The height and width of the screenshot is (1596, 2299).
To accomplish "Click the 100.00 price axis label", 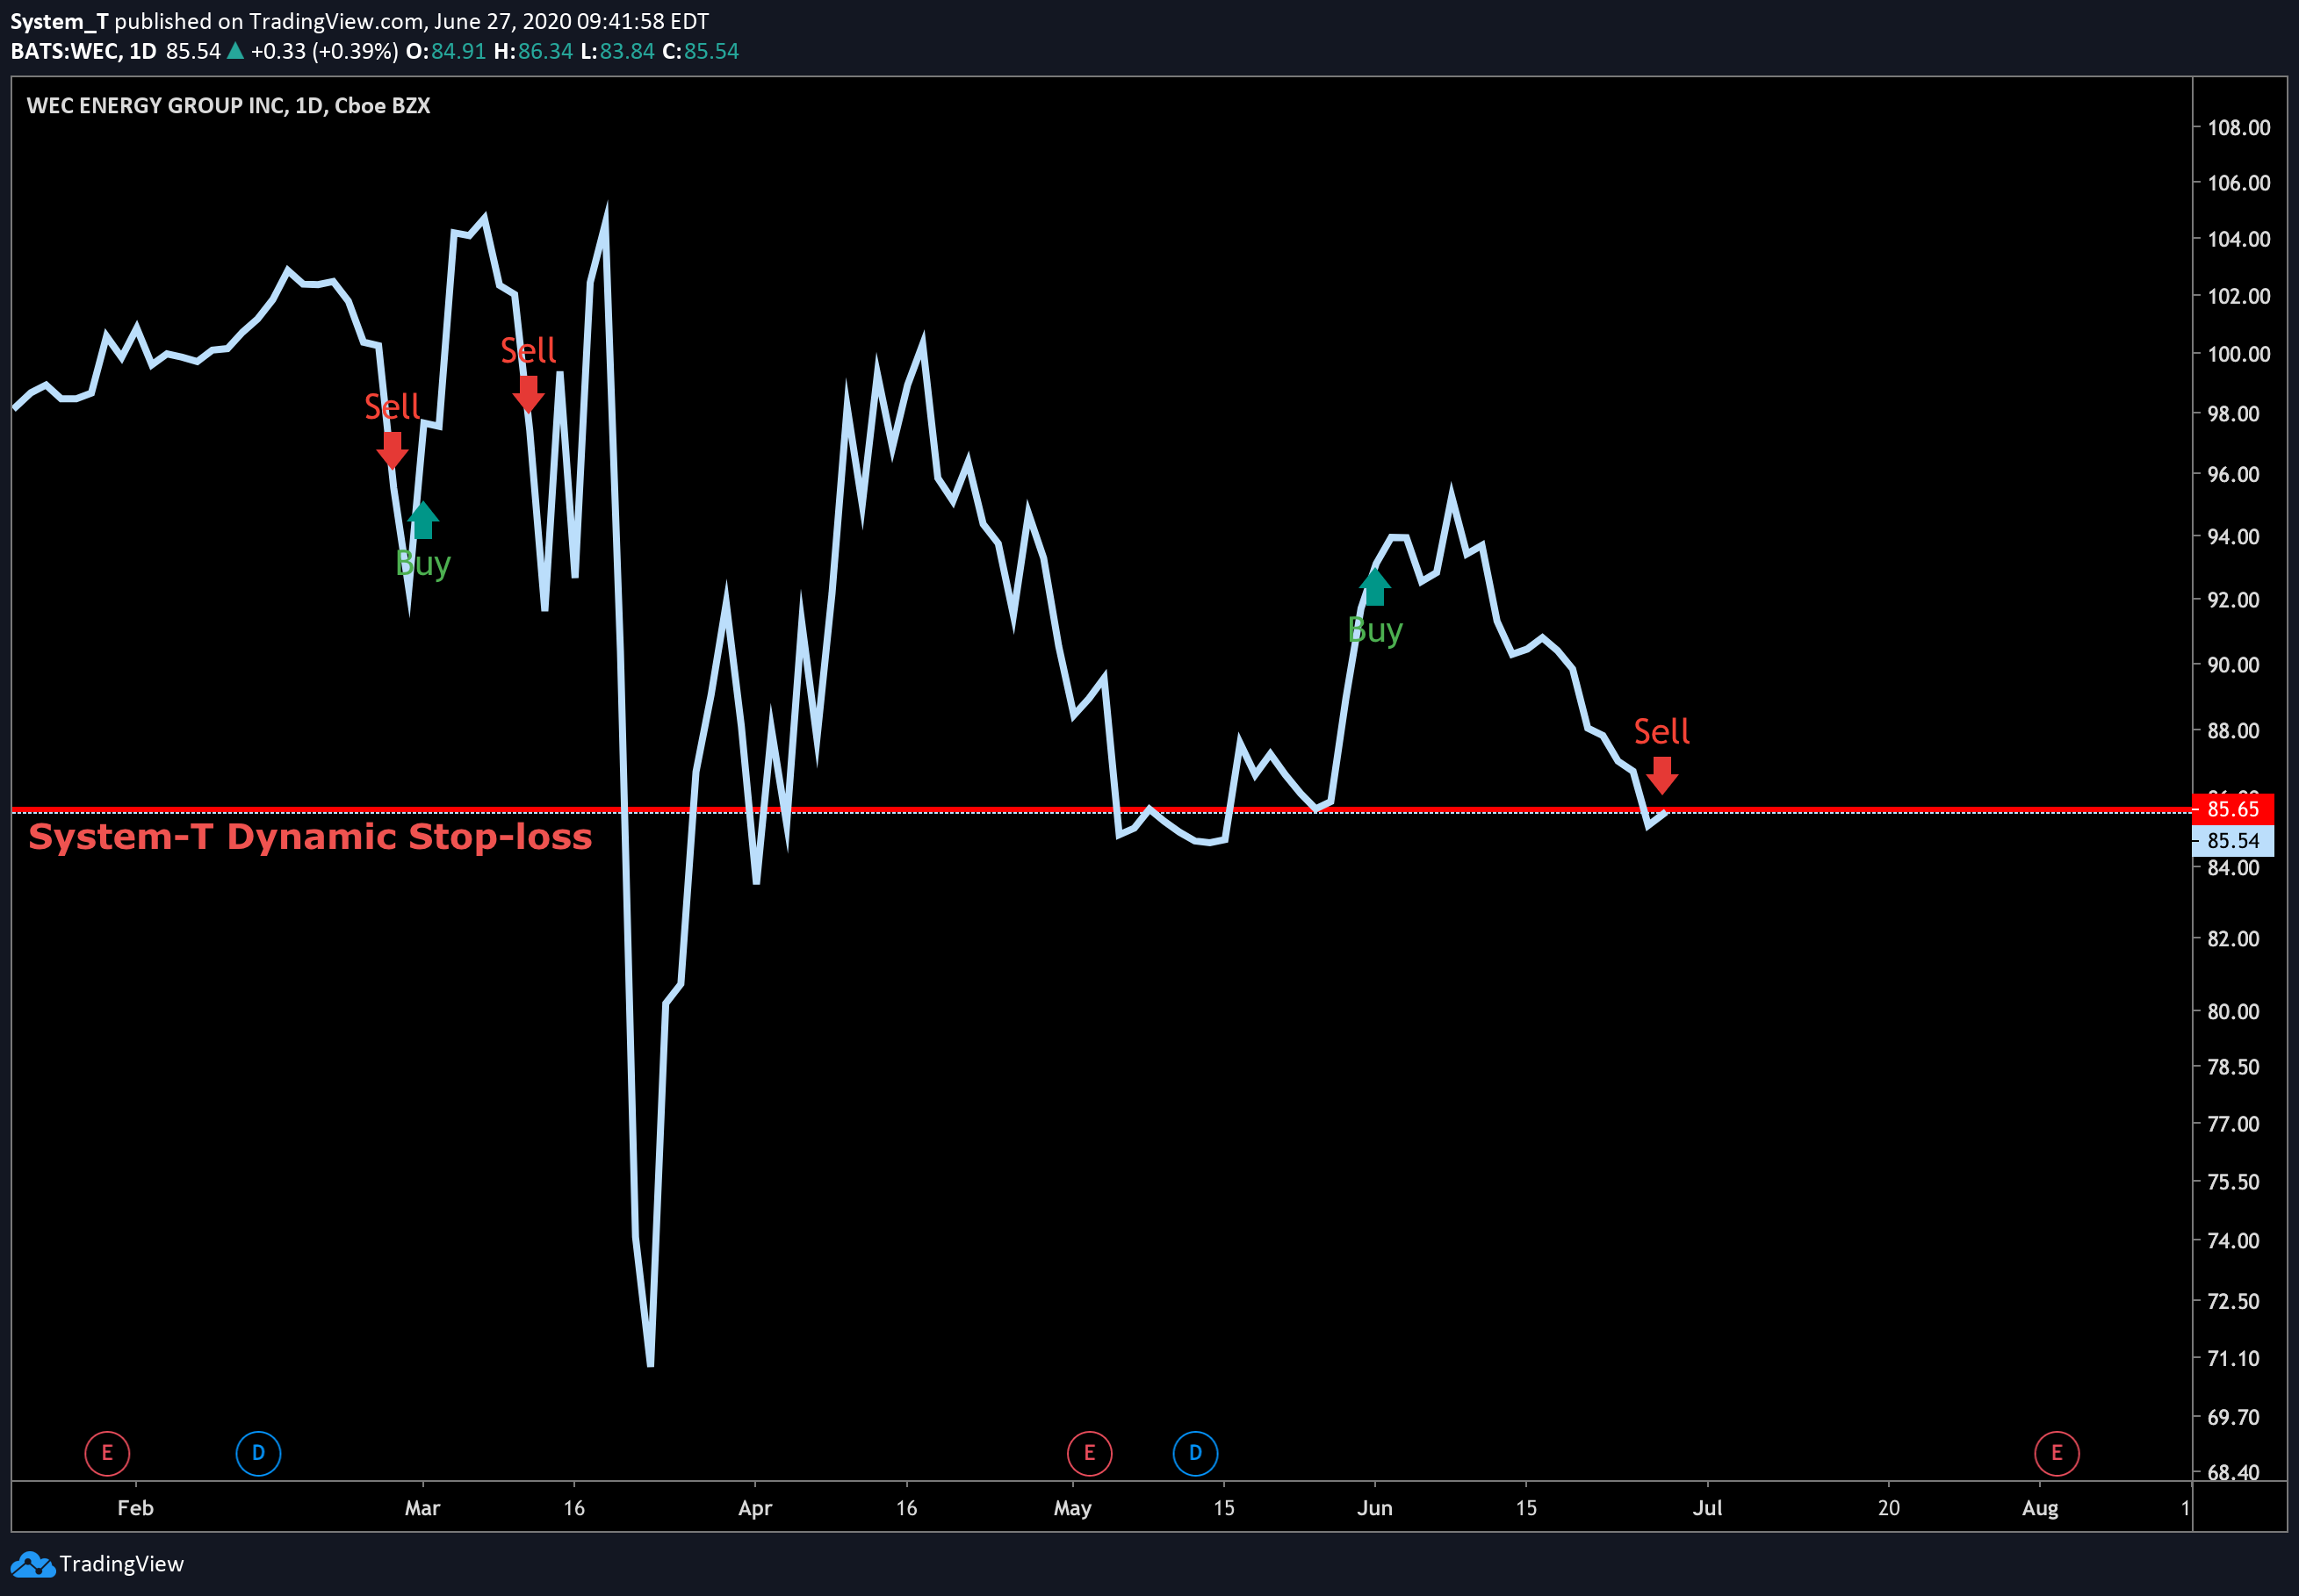I will [x=2239, y=354].
